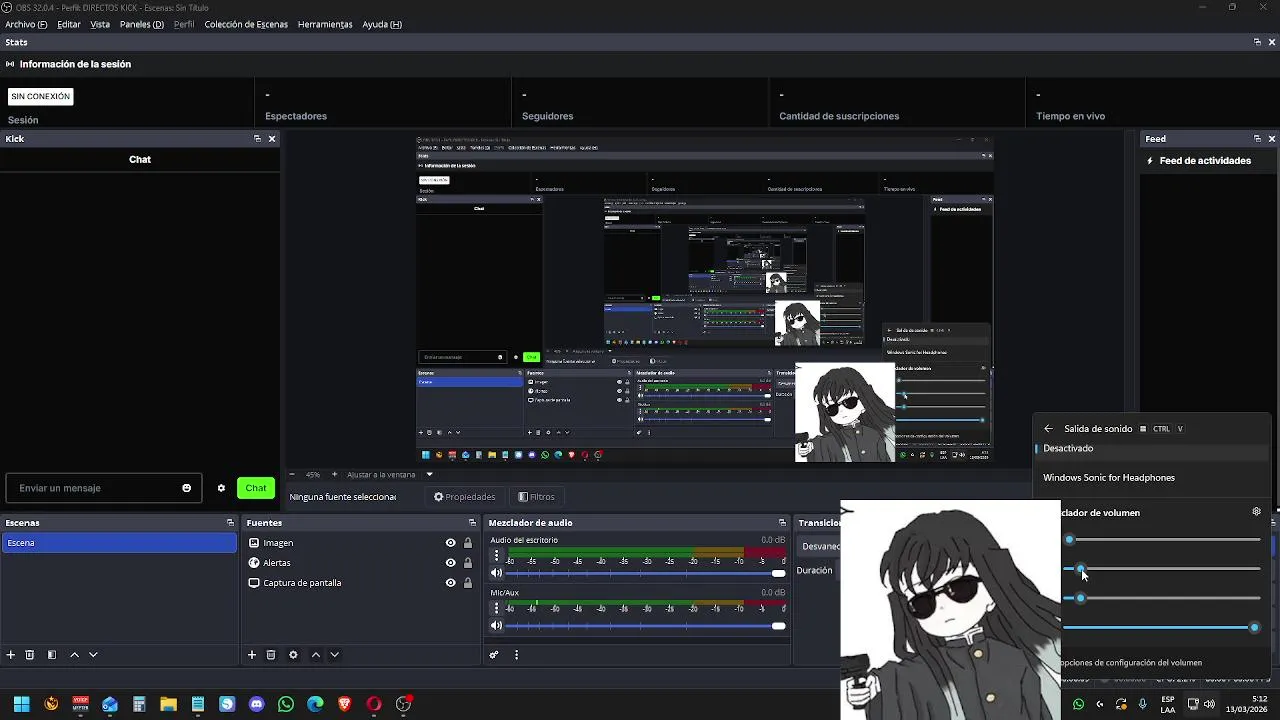Open the Vista menu
Screen dimensions: 1280x720
tap(100, 24)
